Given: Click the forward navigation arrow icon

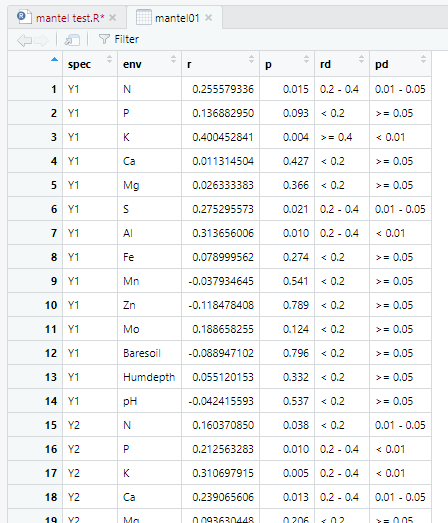Looking at the screenshot, I should (x=41, y=40).
